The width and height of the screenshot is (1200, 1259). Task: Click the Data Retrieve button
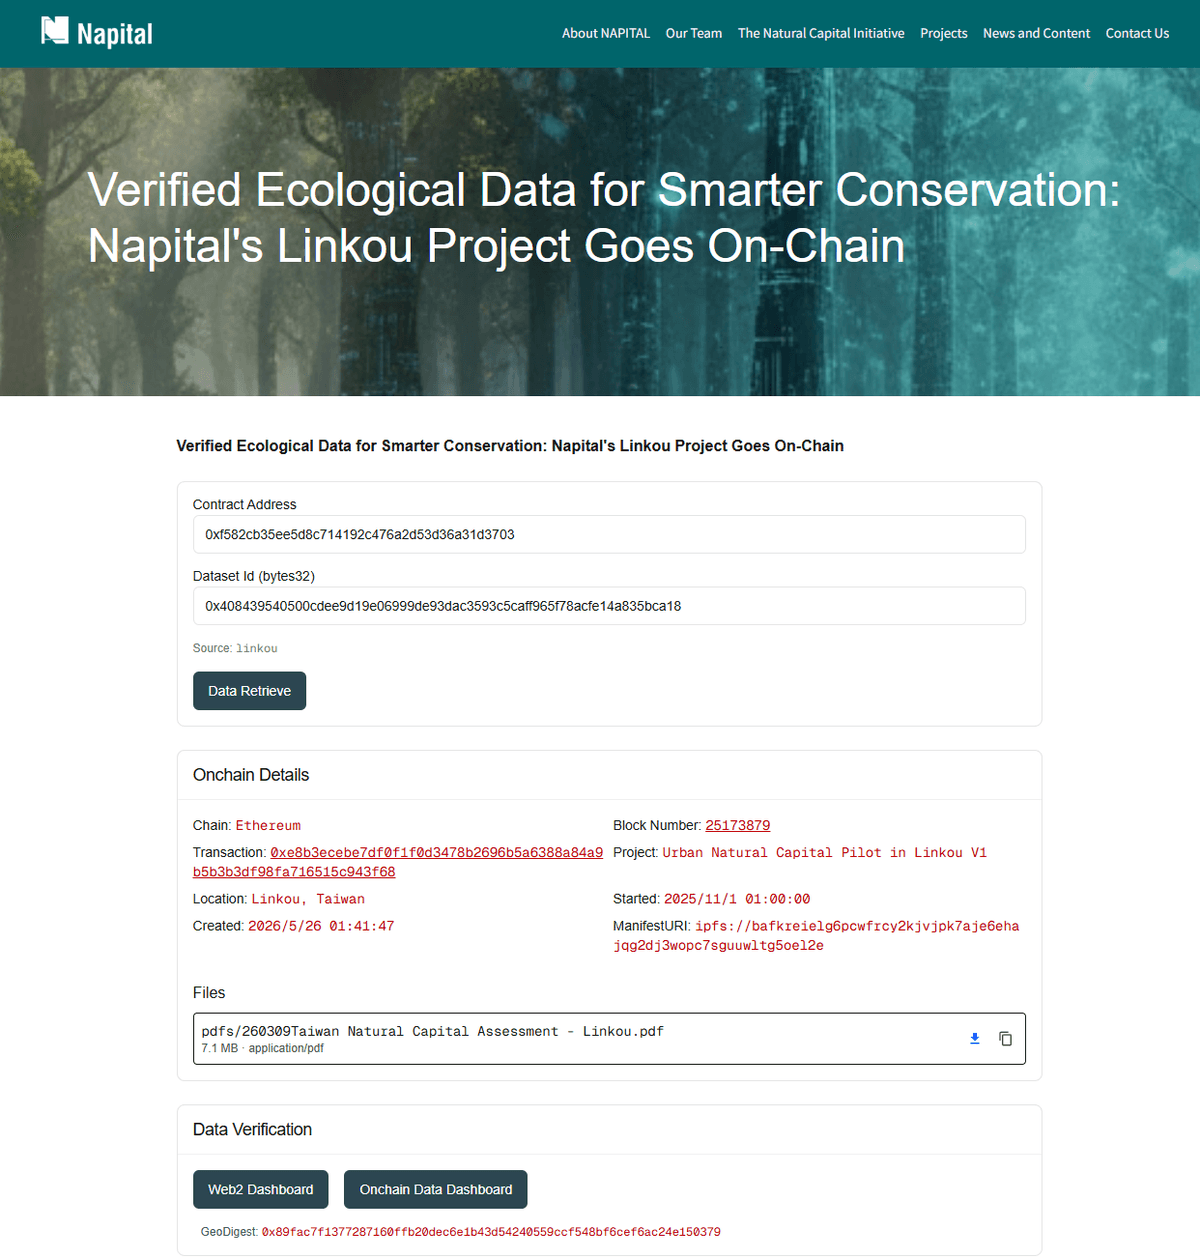point(249,691)
